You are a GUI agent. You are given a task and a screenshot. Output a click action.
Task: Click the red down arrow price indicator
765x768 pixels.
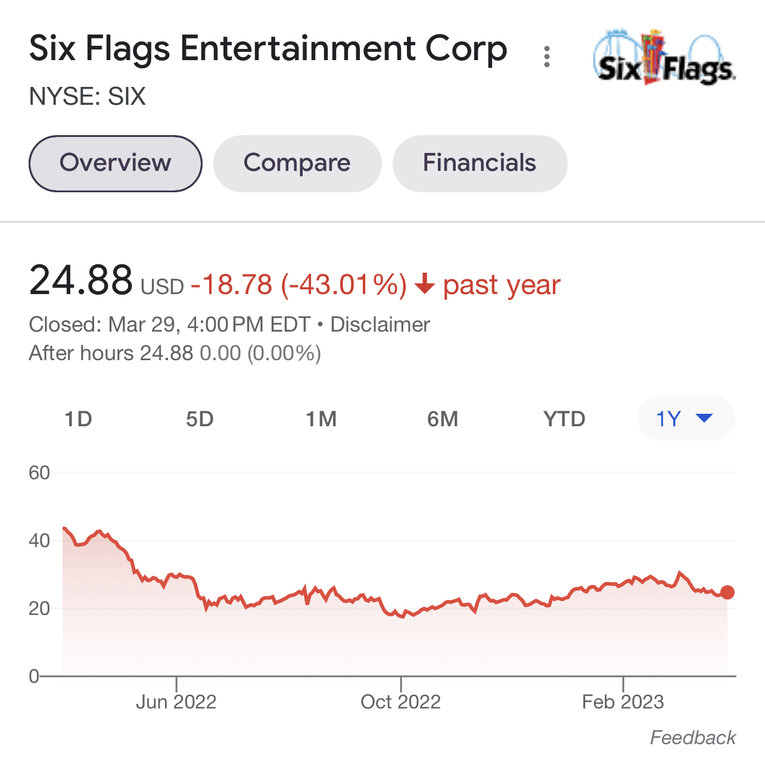tap(424, 285)
